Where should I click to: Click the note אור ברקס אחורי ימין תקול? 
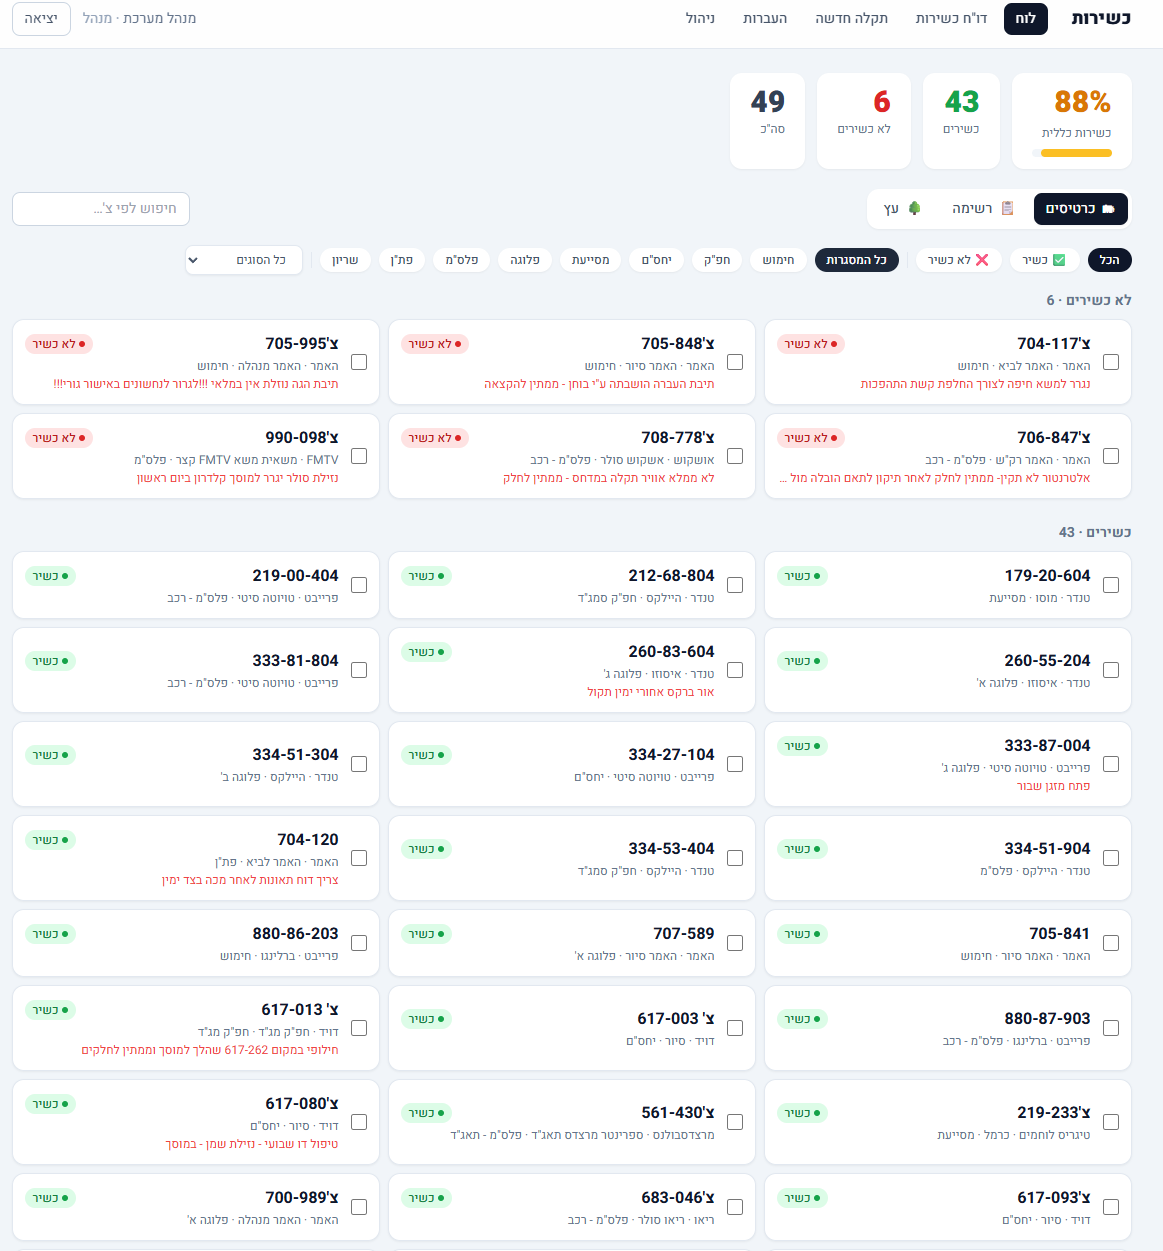651,692
